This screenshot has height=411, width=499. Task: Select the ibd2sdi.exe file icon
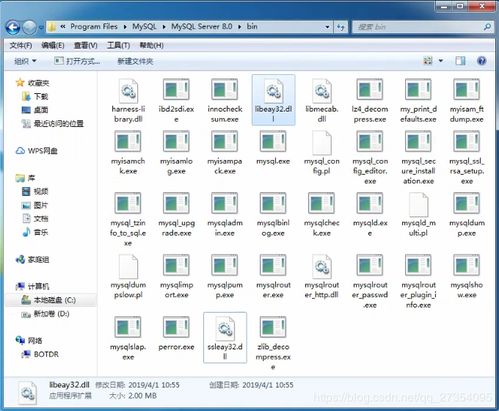[176, 90]
